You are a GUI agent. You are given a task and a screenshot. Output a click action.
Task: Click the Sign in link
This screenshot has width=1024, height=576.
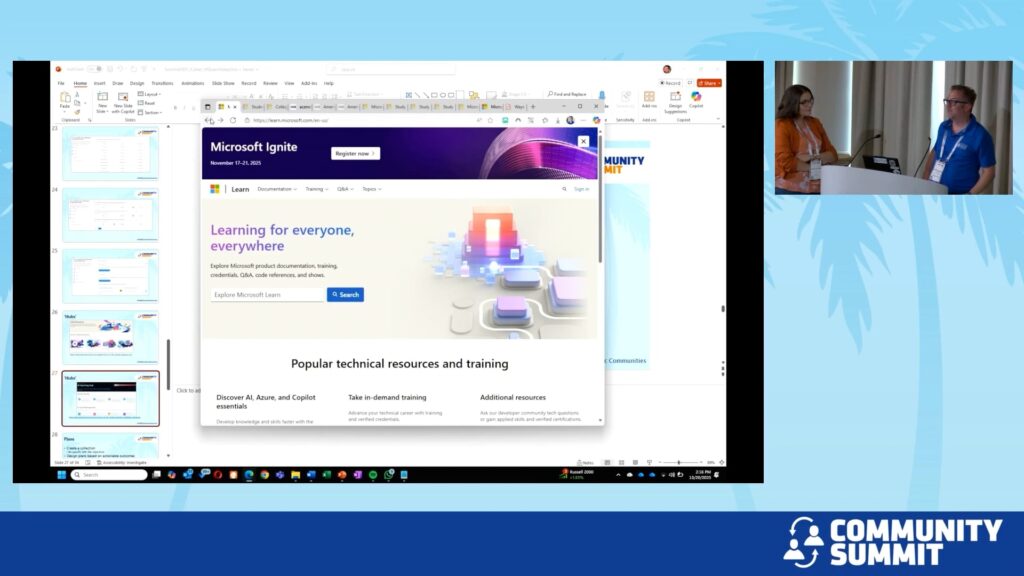pyautogui.click(x=581, y=189)
